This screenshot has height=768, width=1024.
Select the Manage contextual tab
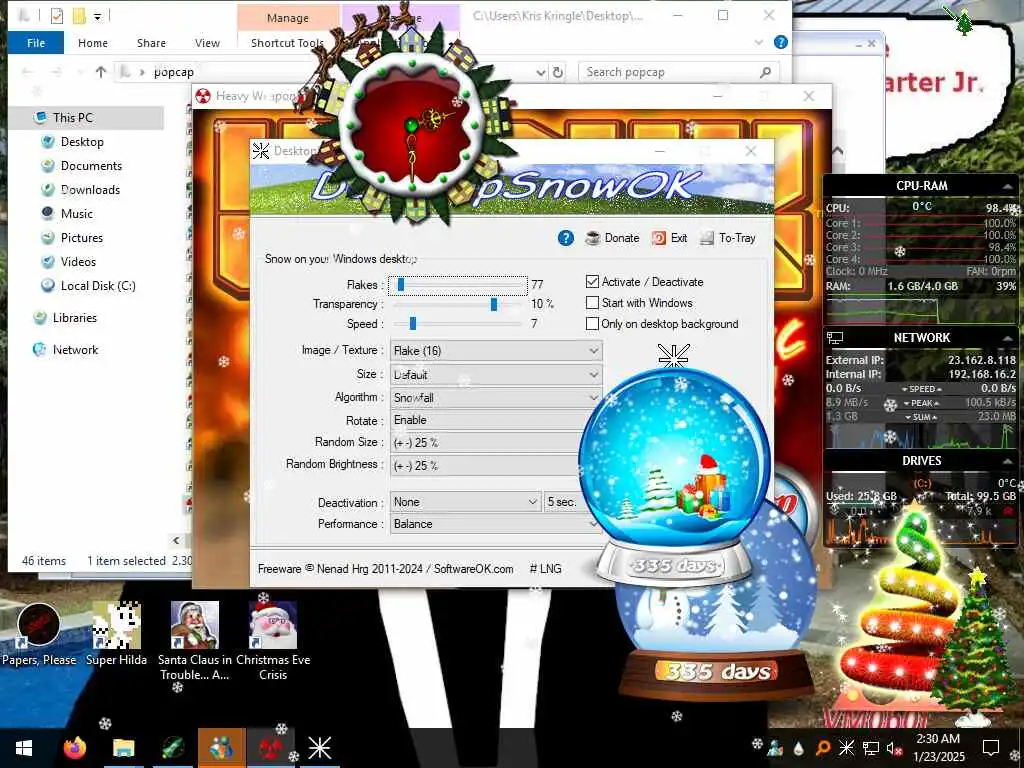tap(288, 18)
